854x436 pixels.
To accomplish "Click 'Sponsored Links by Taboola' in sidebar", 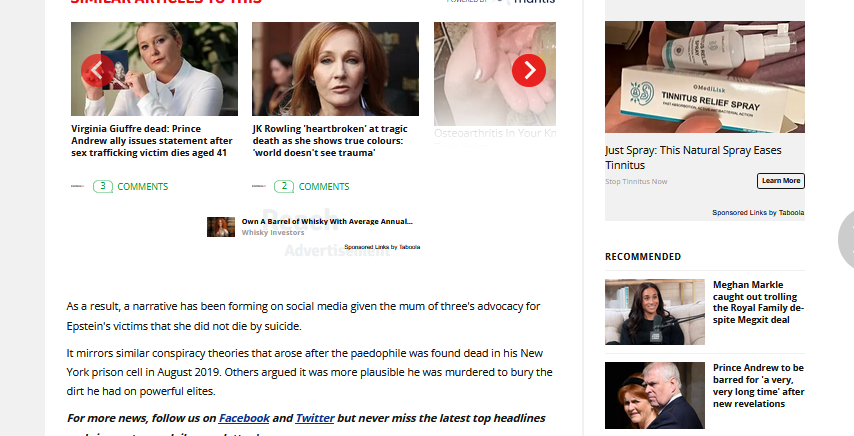I will 758,212.
